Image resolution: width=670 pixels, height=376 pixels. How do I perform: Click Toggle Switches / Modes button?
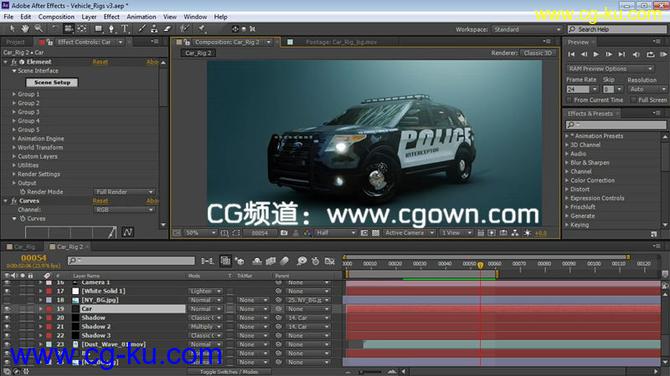click(229, 372)
